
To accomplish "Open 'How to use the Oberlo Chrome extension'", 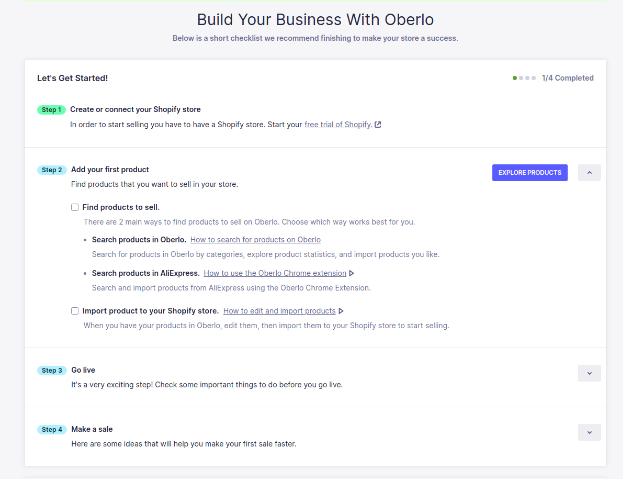I will (x=275, y=273).
